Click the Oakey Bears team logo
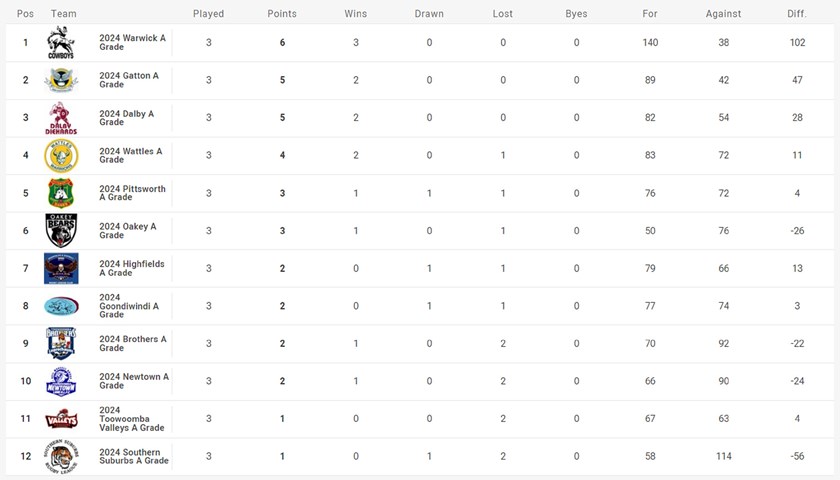840x480 pixels. tap(61, 230)
